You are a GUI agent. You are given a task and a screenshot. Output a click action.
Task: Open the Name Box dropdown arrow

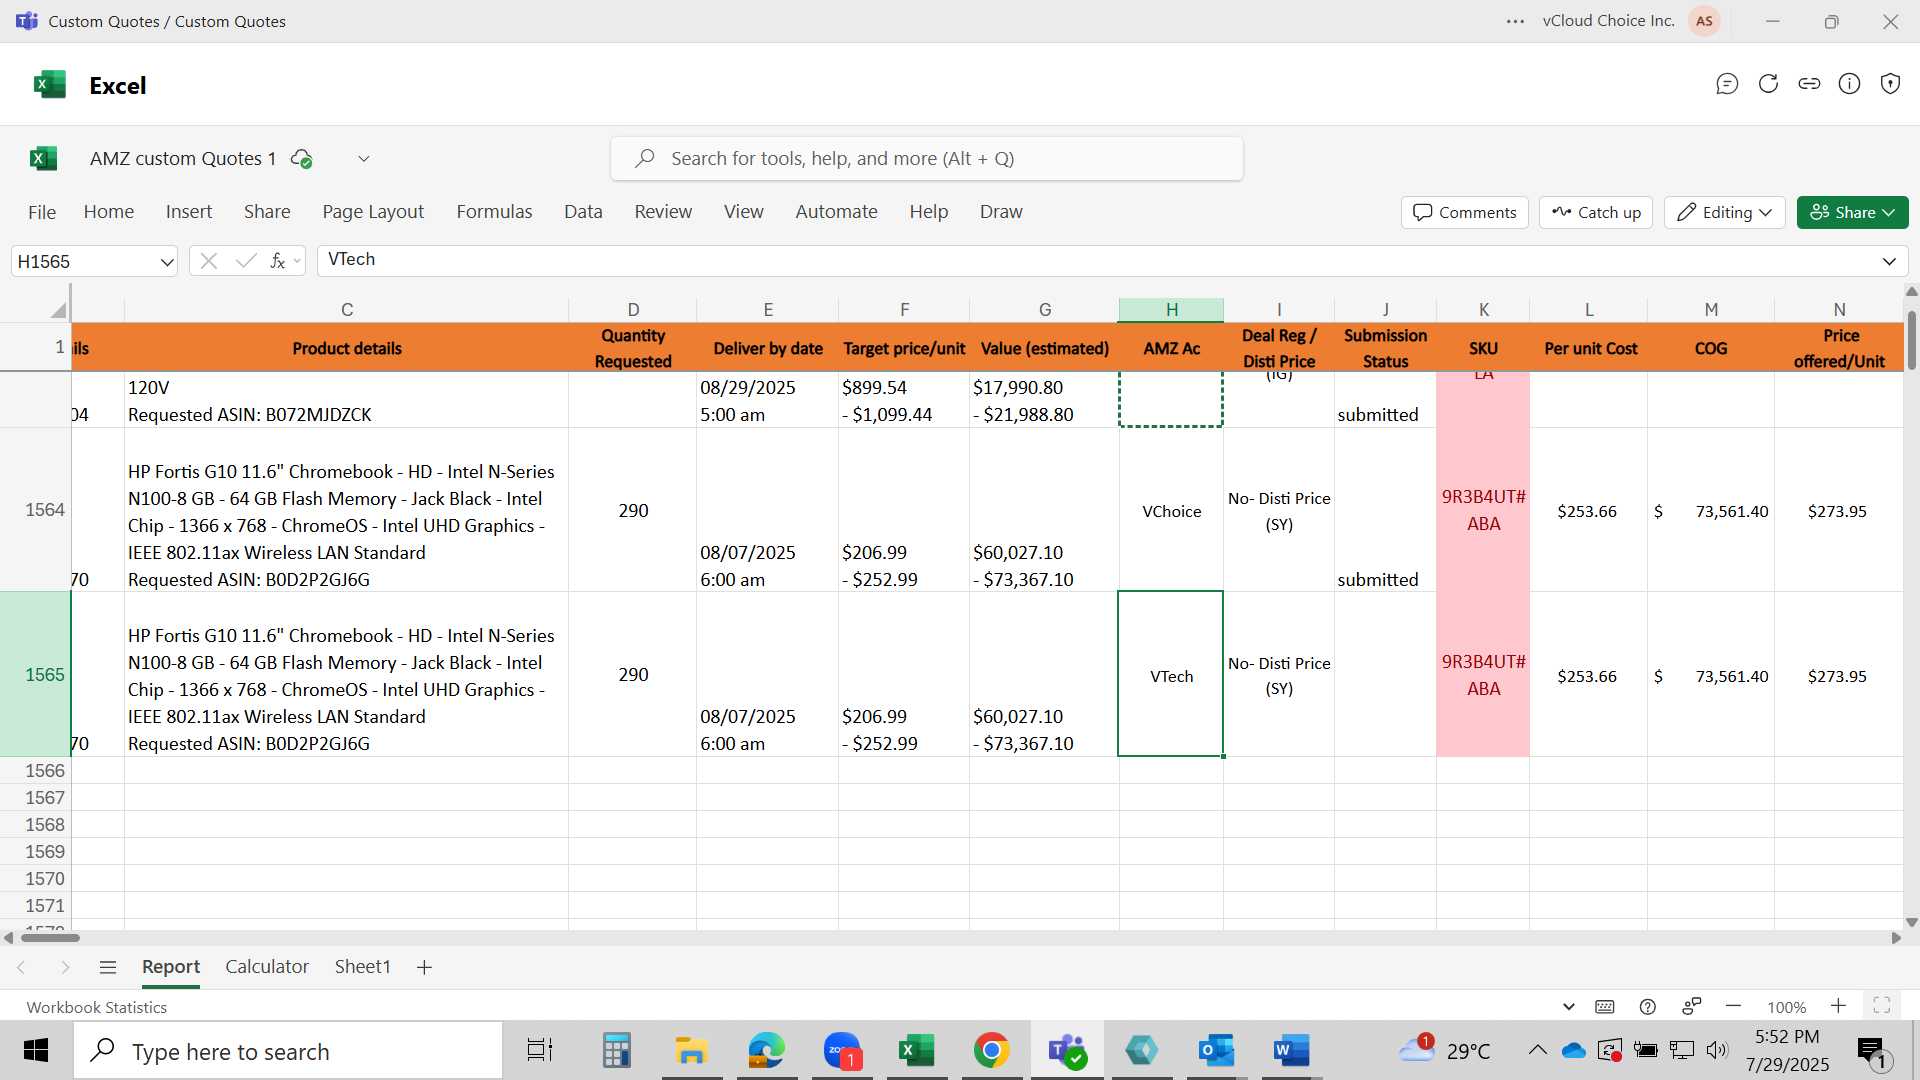166,262
